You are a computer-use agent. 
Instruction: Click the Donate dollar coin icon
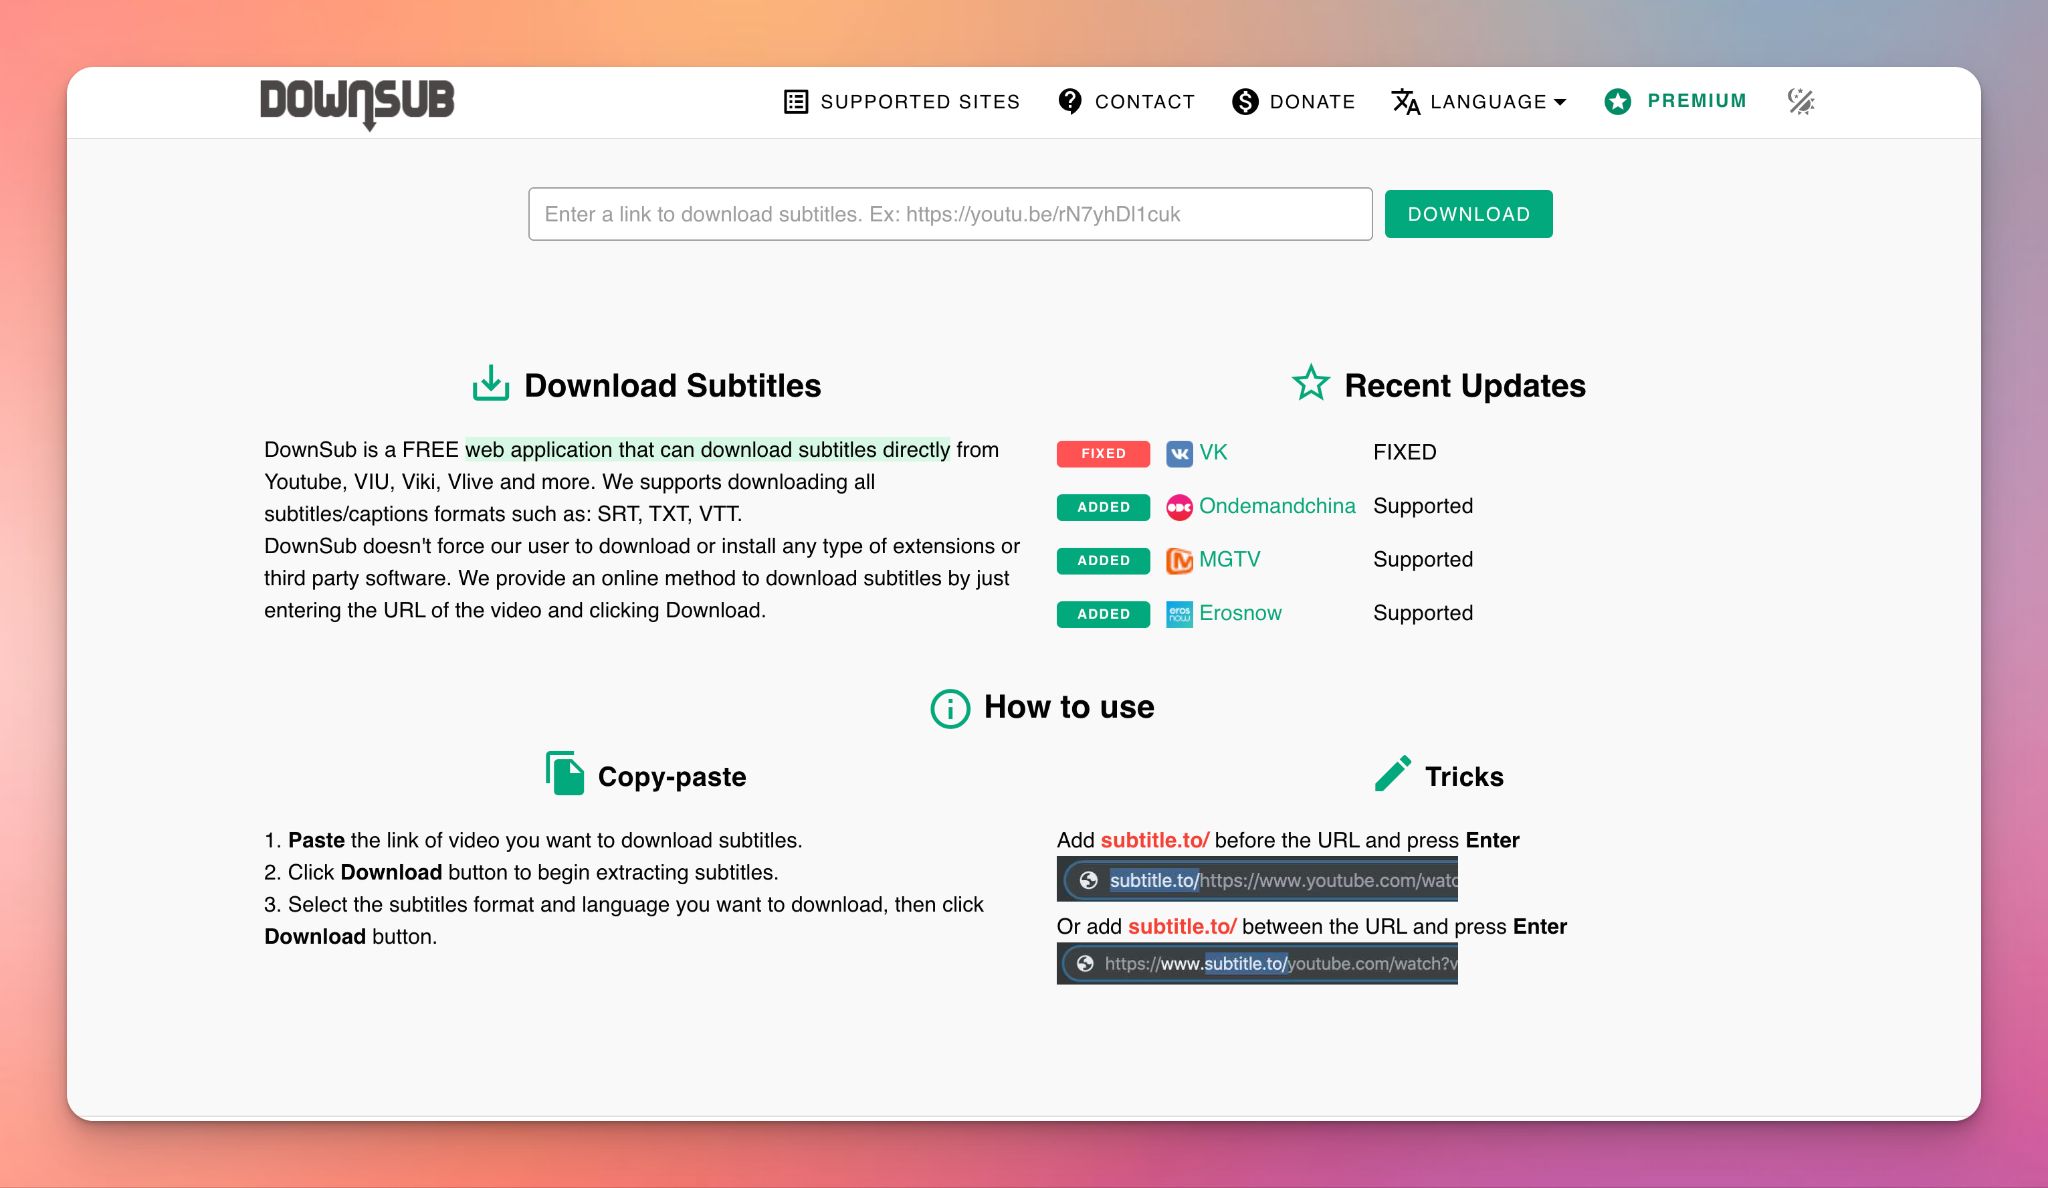[1245, 102]
